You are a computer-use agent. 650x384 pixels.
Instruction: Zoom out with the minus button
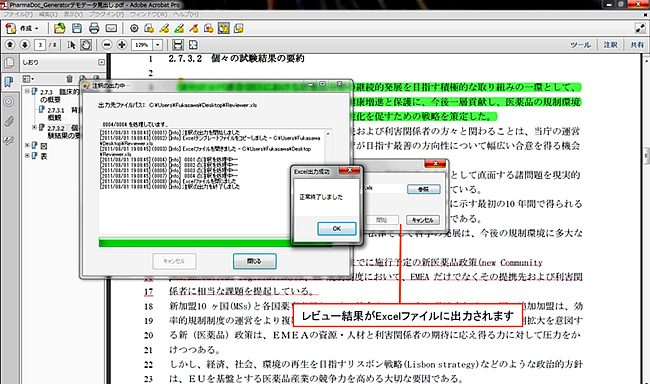(x=107, y=44)
